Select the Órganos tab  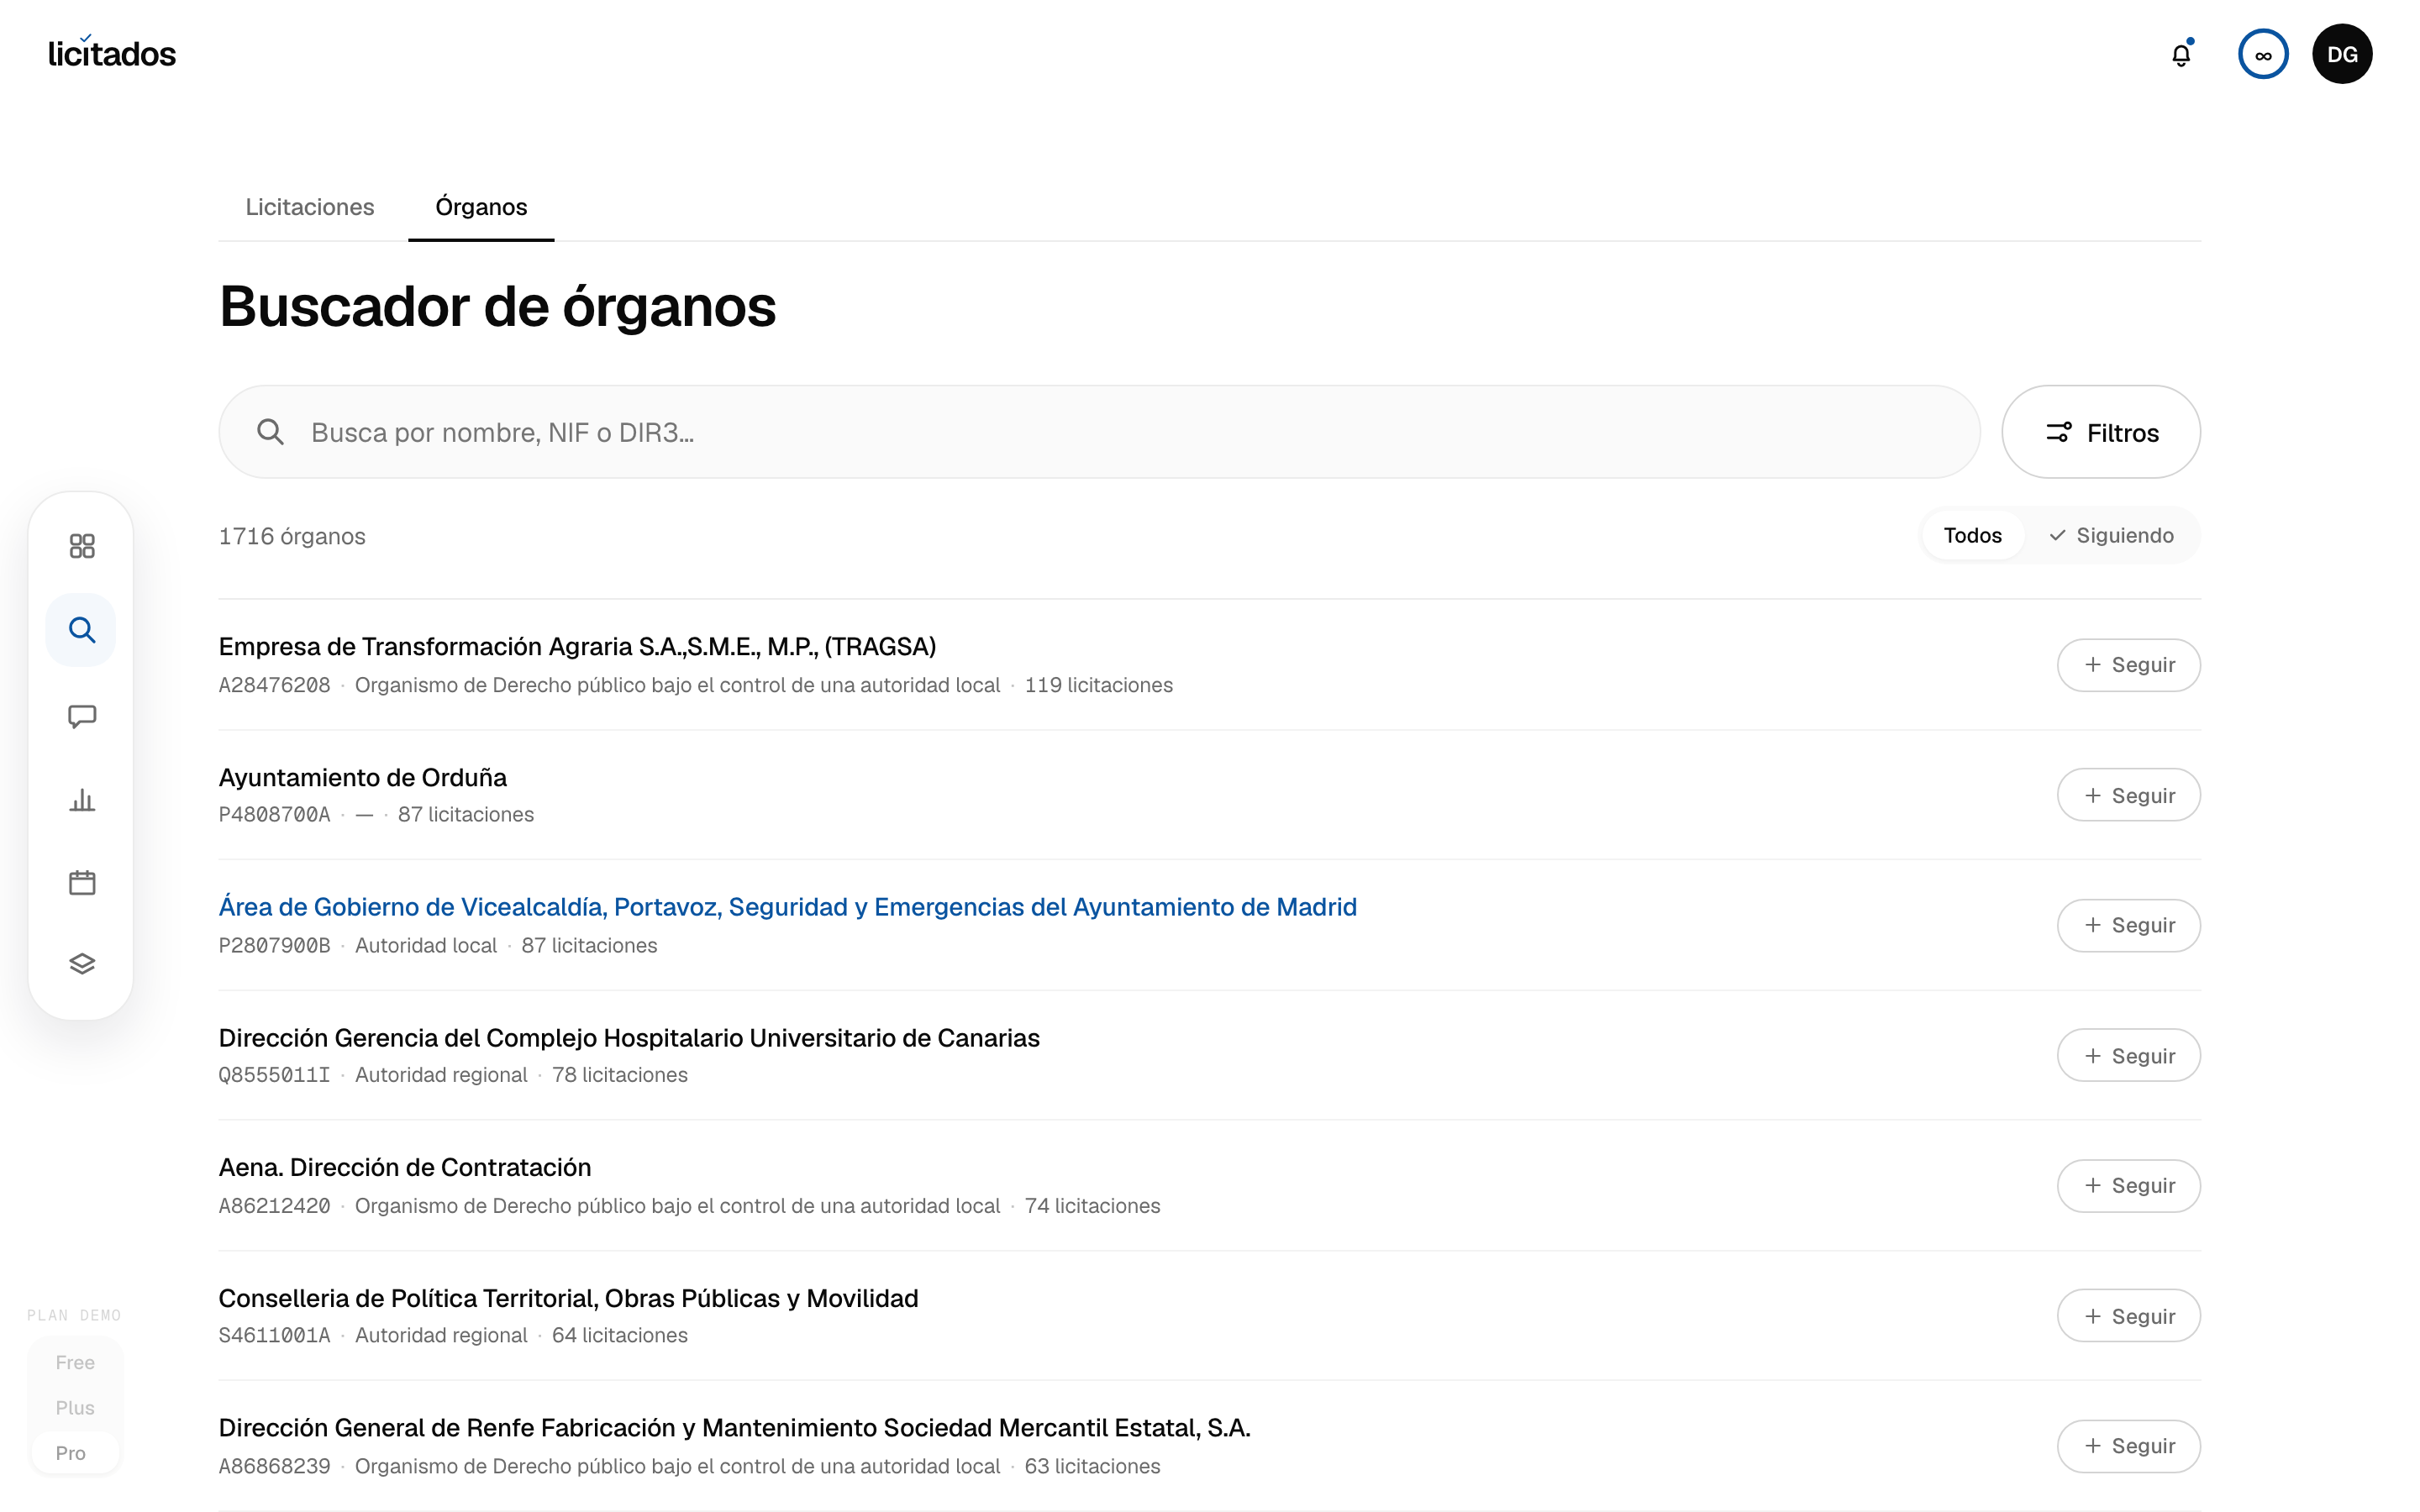481,207
